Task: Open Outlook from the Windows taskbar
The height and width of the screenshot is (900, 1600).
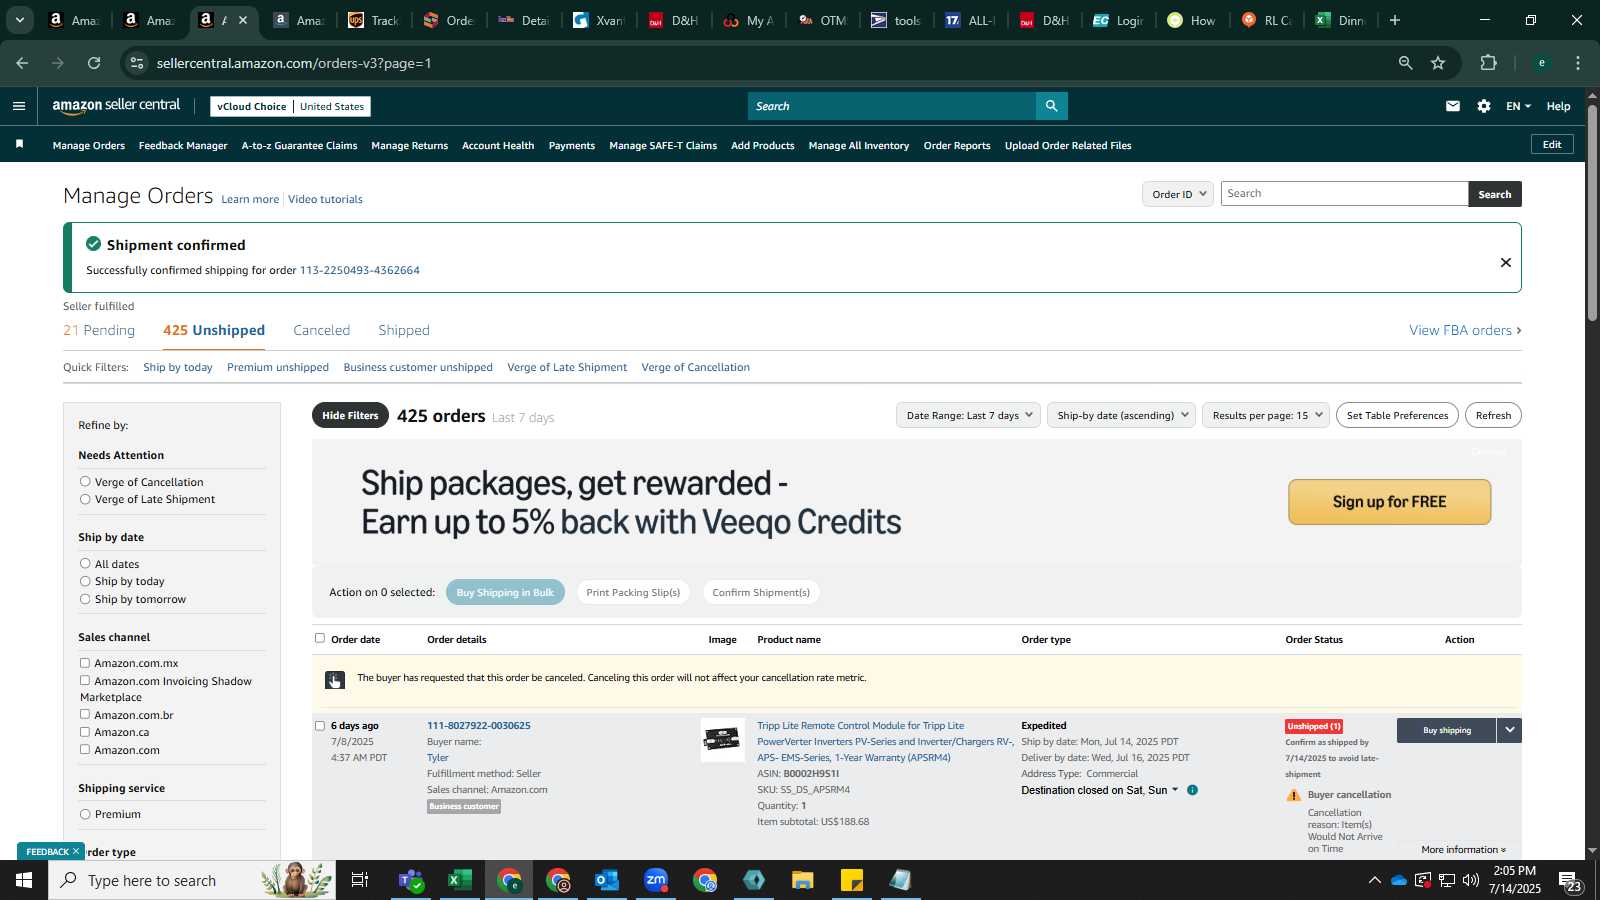Action: click(607, 880)
